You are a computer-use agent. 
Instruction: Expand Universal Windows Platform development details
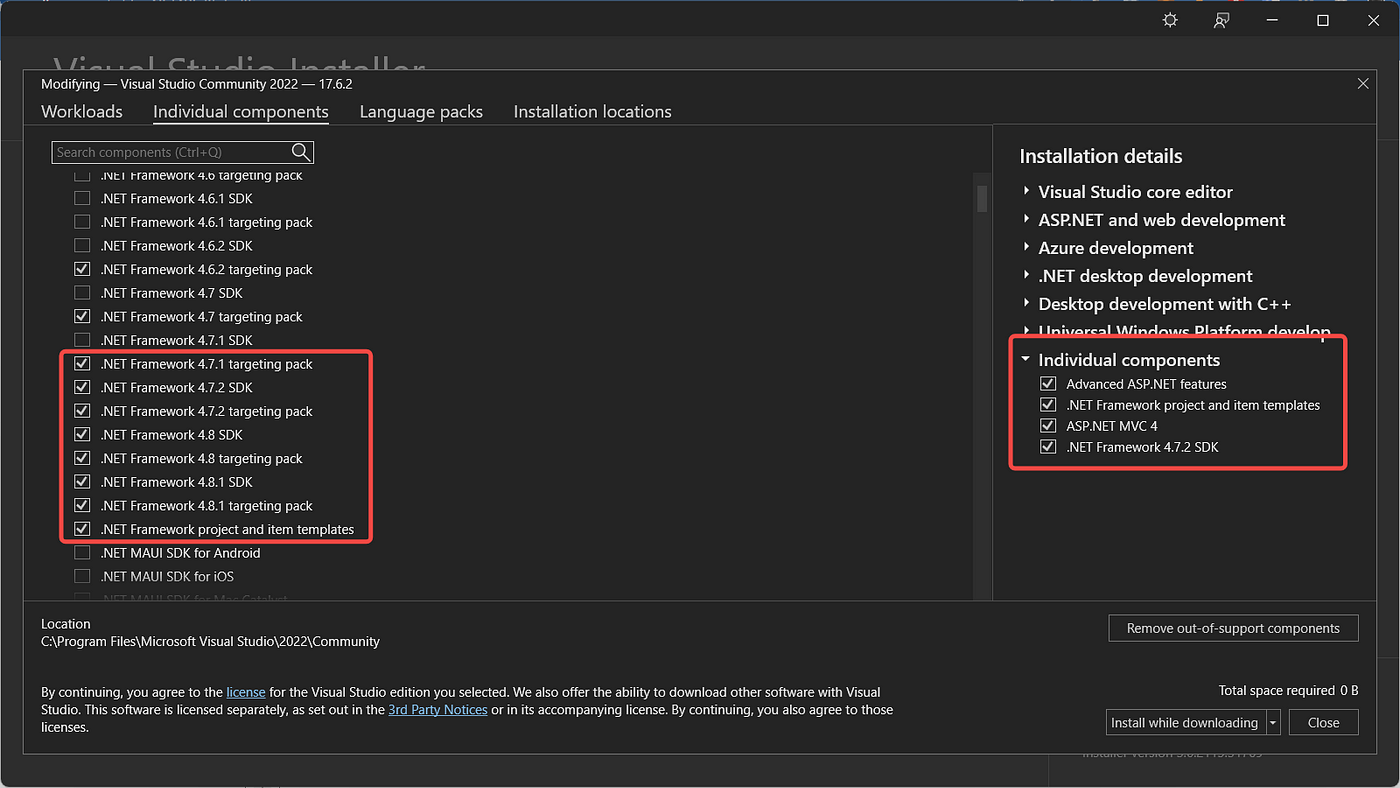coord(1026,331)
